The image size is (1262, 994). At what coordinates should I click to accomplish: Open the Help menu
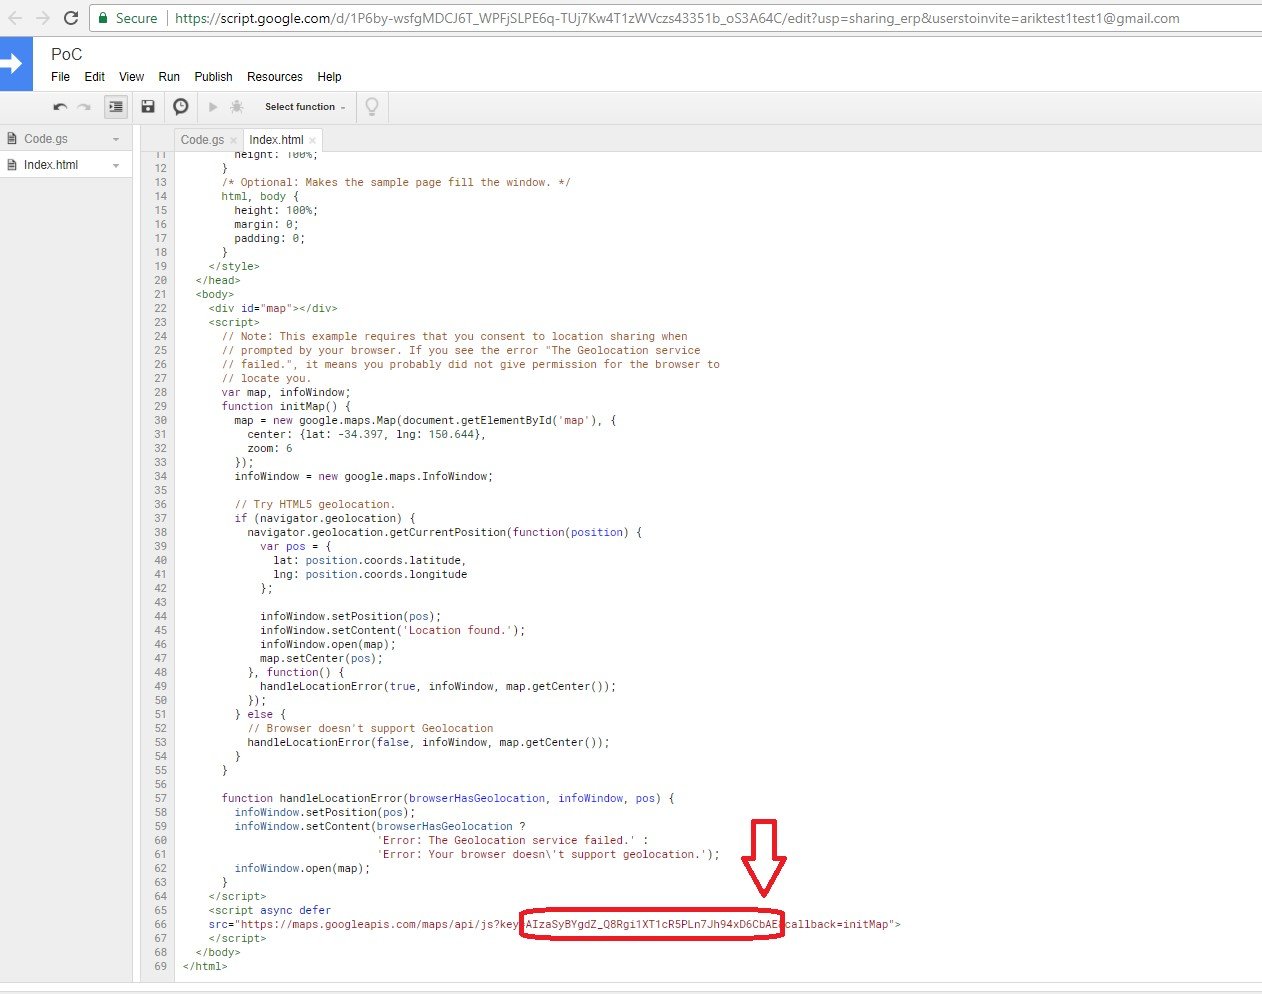pyautogui.click(x=329, y=77)
